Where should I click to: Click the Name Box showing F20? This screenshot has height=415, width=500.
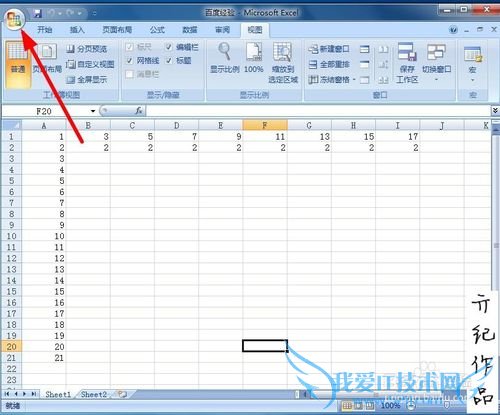44,111
